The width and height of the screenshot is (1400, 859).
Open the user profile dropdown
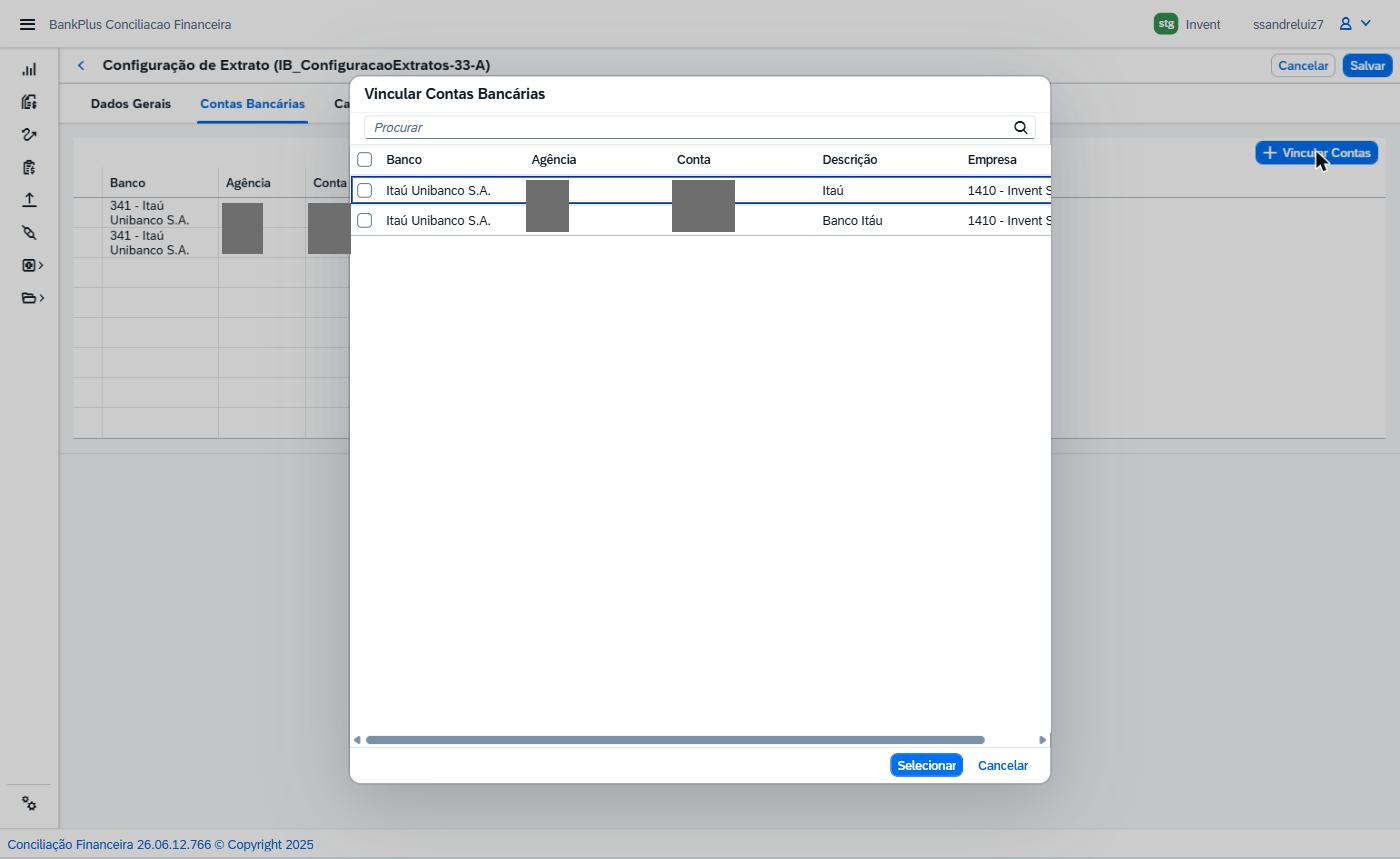pyautogui.click(x=1355, y=24)
